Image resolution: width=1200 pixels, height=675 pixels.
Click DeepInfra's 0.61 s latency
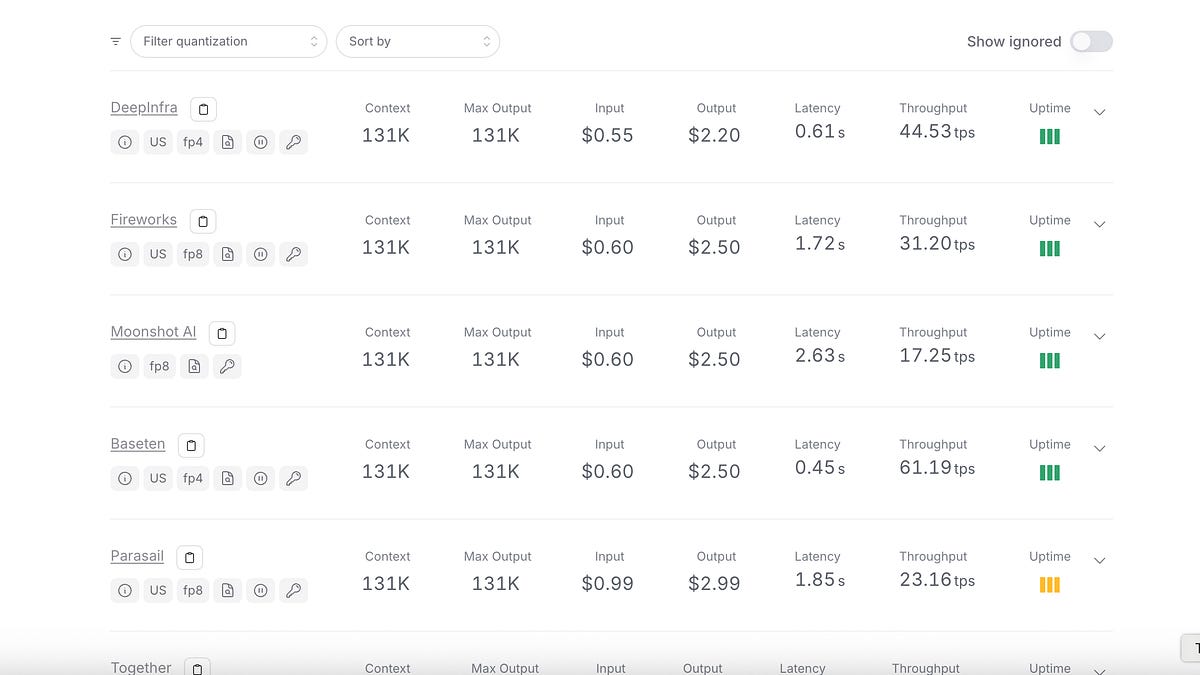[820, 131]
